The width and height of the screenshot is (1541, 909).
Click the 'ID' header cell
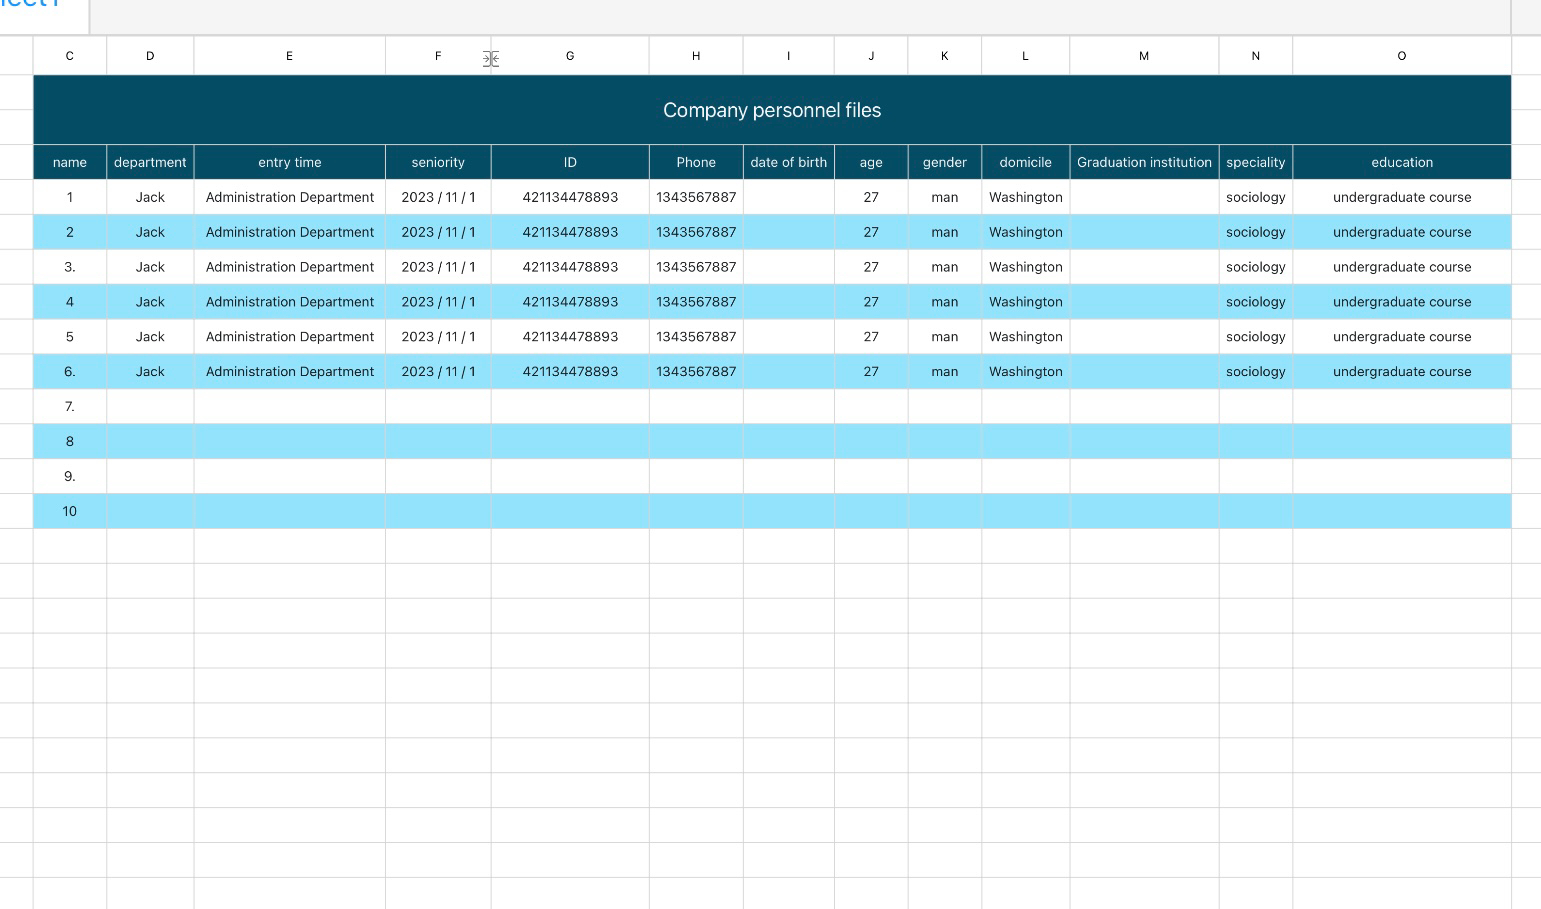[x=570, y=162]
